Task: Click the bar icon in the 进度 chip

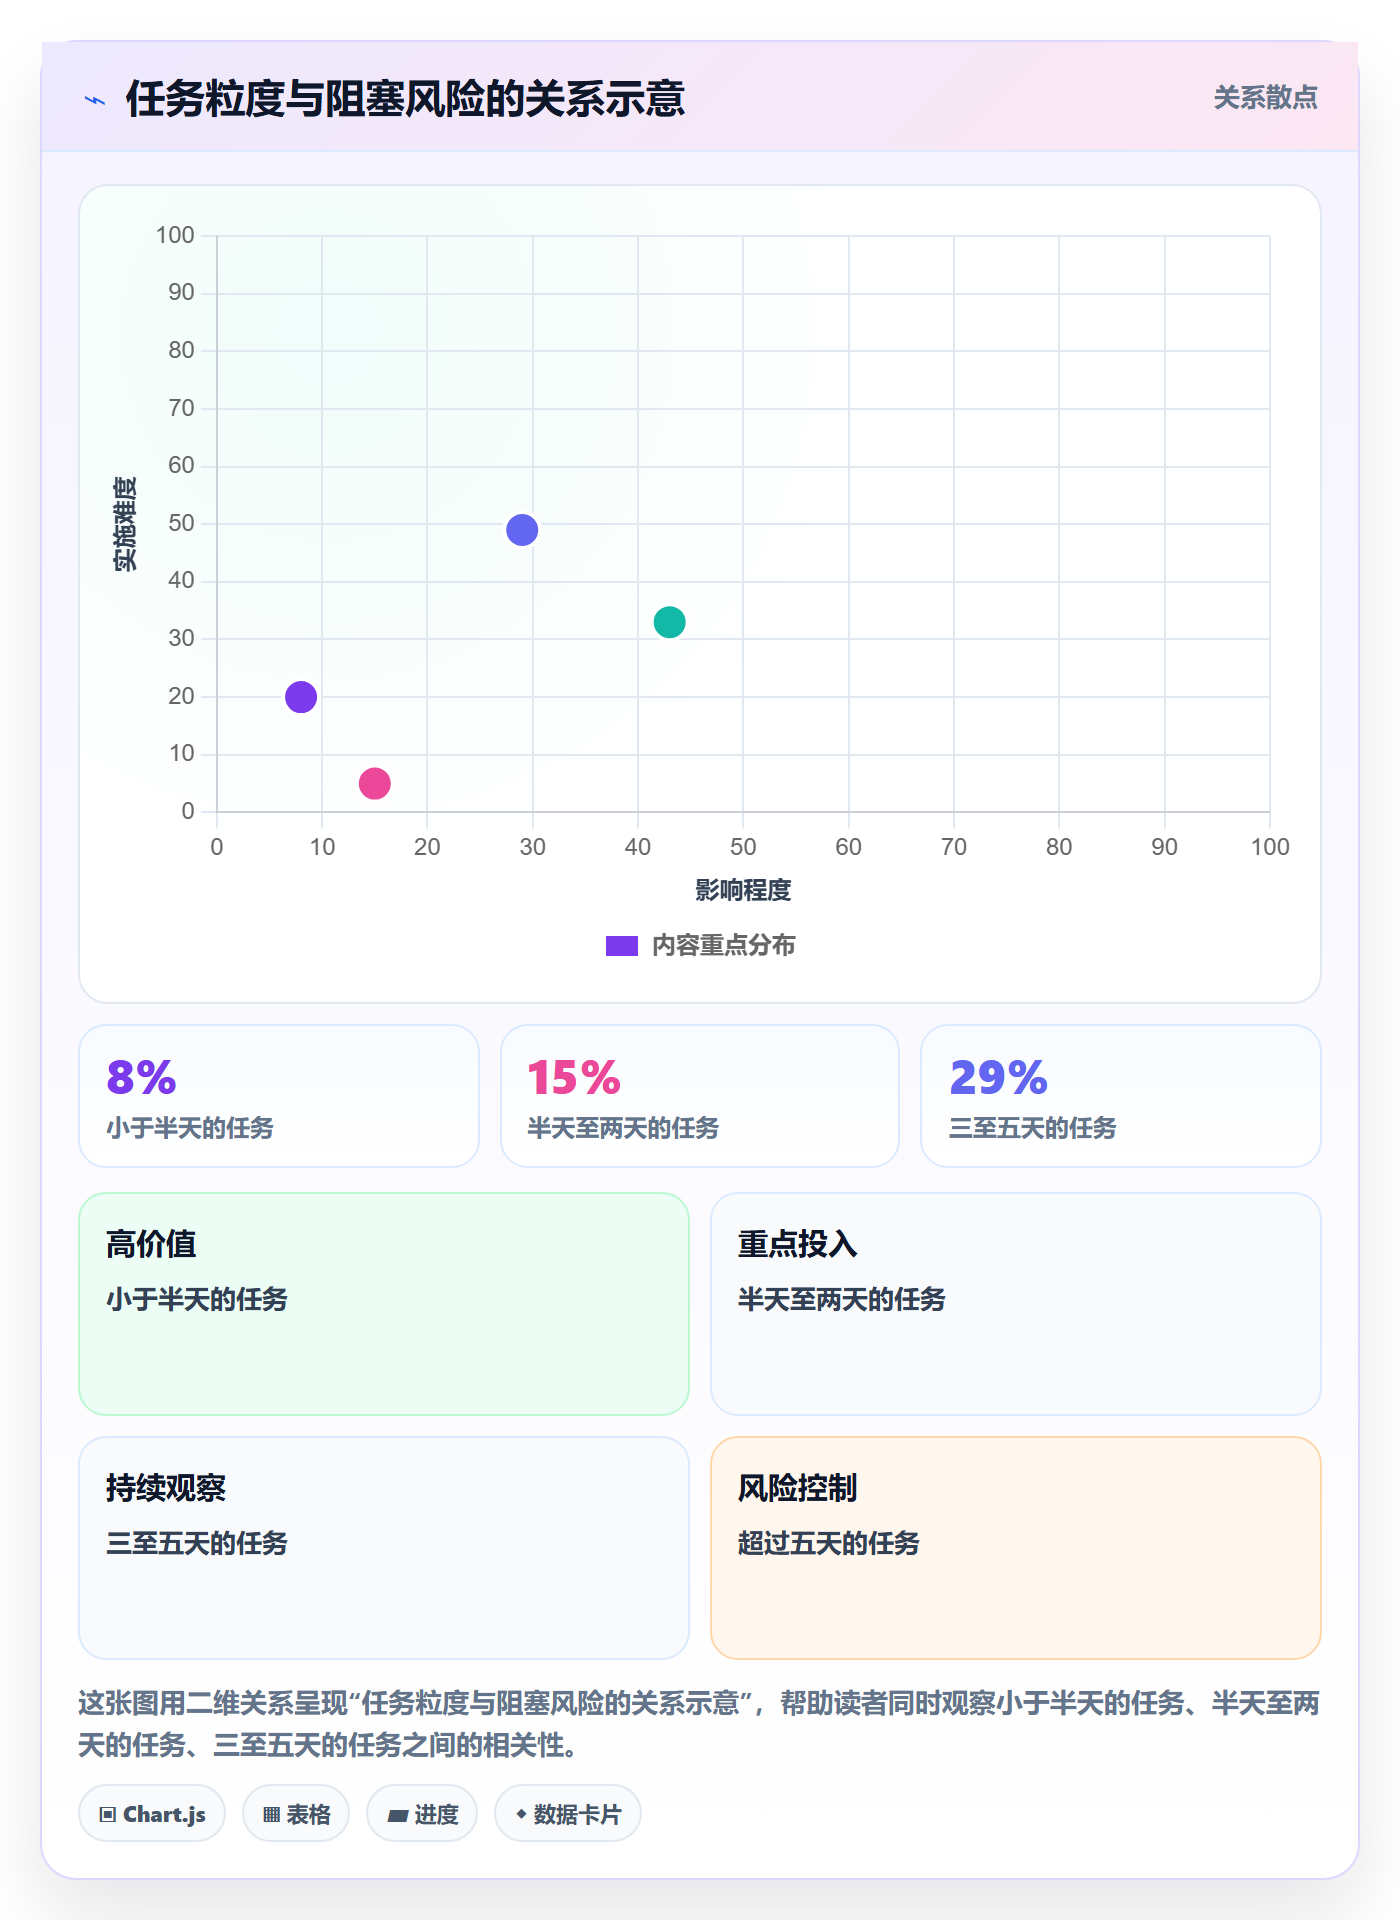Action: point(398,1816)
